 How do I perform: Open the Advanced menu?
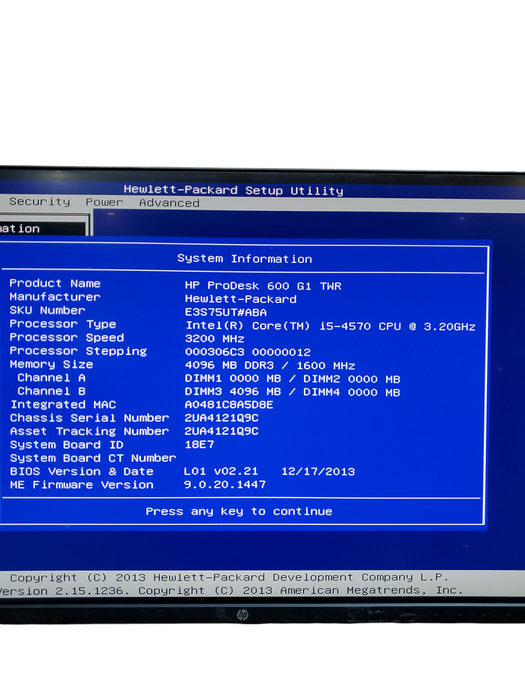coord(169,203)
